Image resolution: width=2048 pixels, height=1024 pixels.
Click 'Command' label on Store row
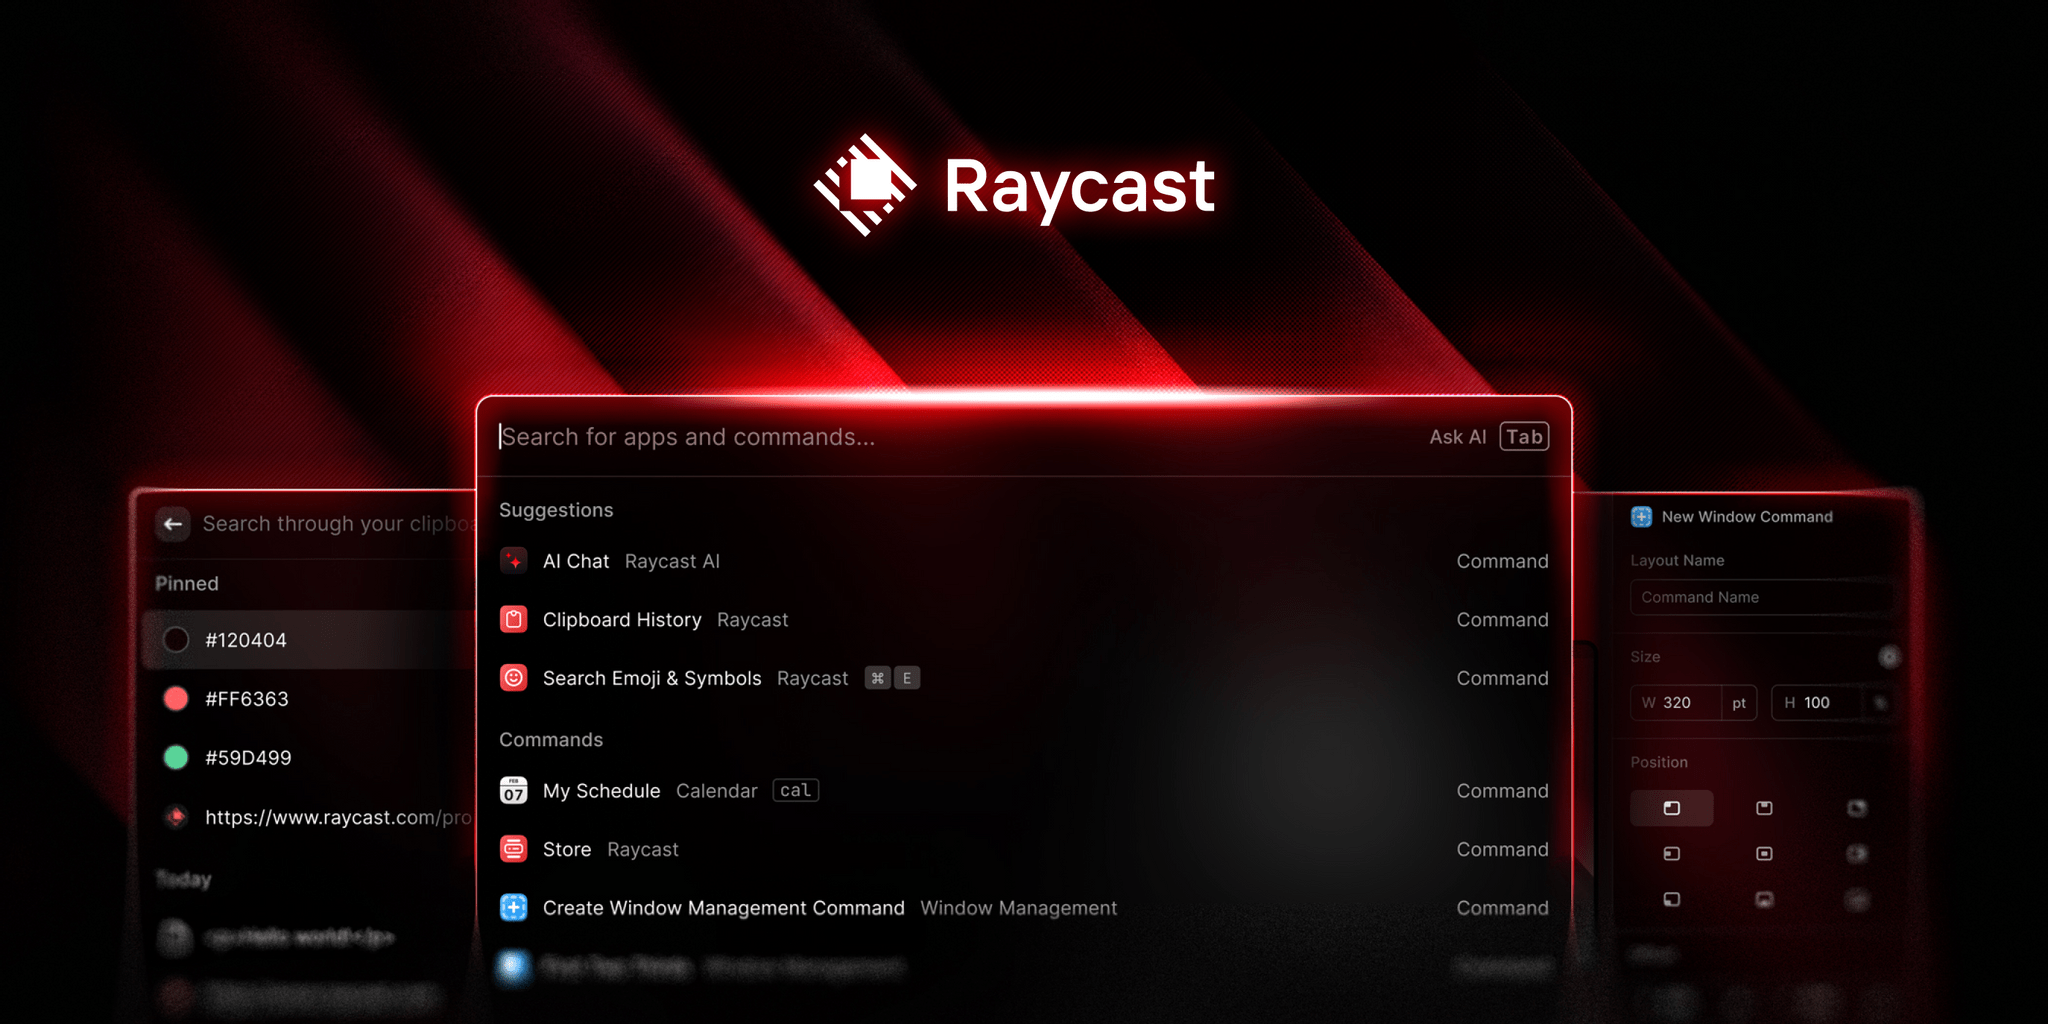click(1502, 849)
